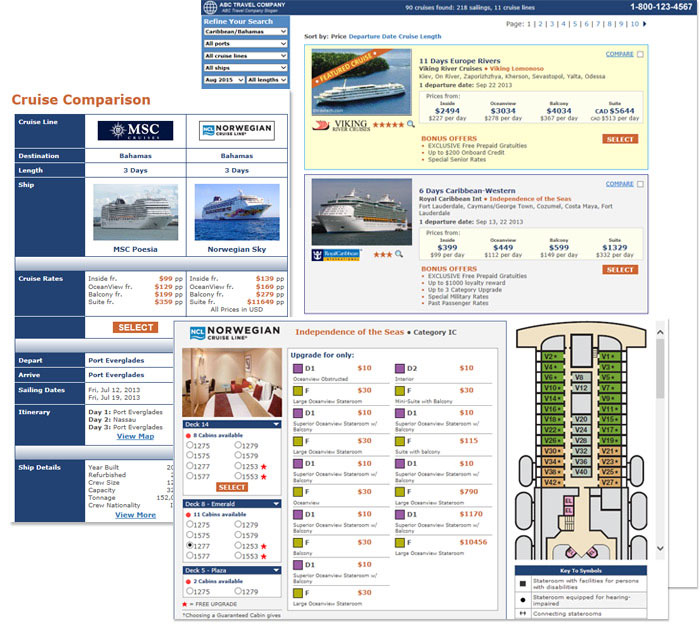
Task: Select cabin V42 on the deck plan
Action: point(551,482)
